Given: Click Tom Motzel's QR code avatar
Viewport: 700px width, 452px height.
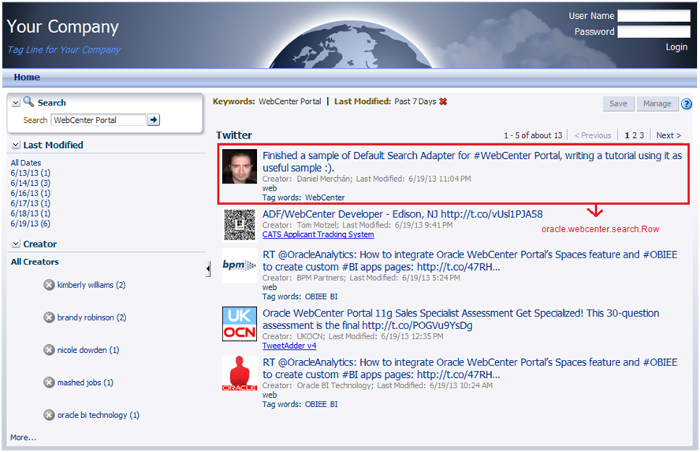Looking at the screenshot, I should click(x=240, y=225).
